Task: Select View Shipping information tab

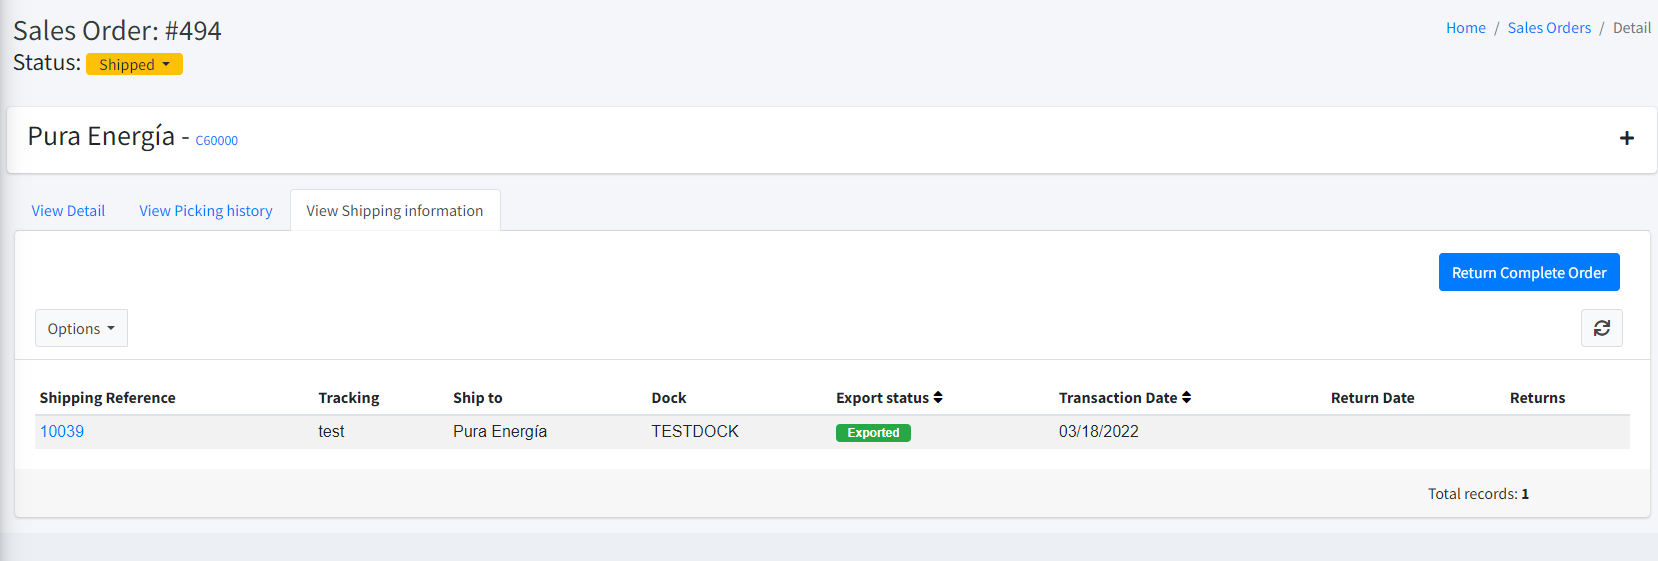Action: coord(394,211)
